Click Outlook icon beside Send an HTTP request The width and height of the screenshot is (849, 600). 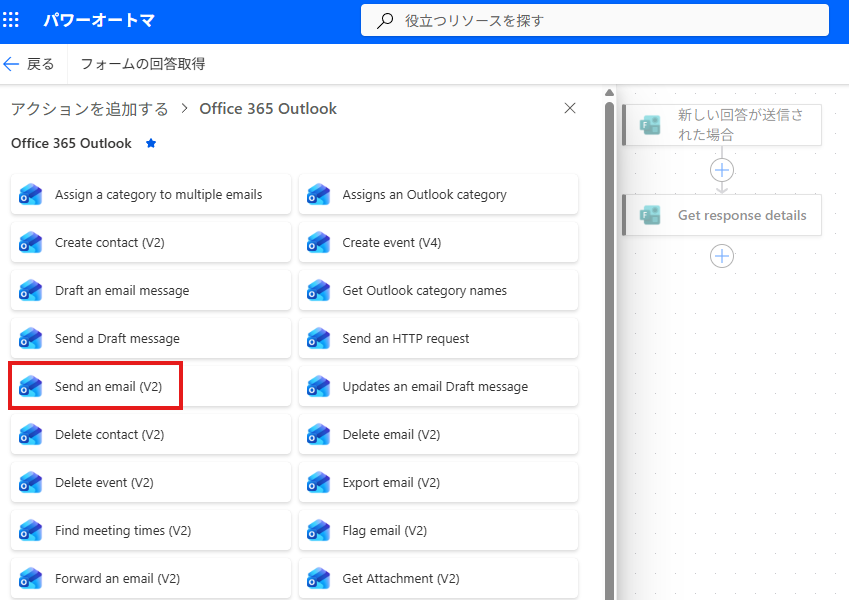coord(318,338)
